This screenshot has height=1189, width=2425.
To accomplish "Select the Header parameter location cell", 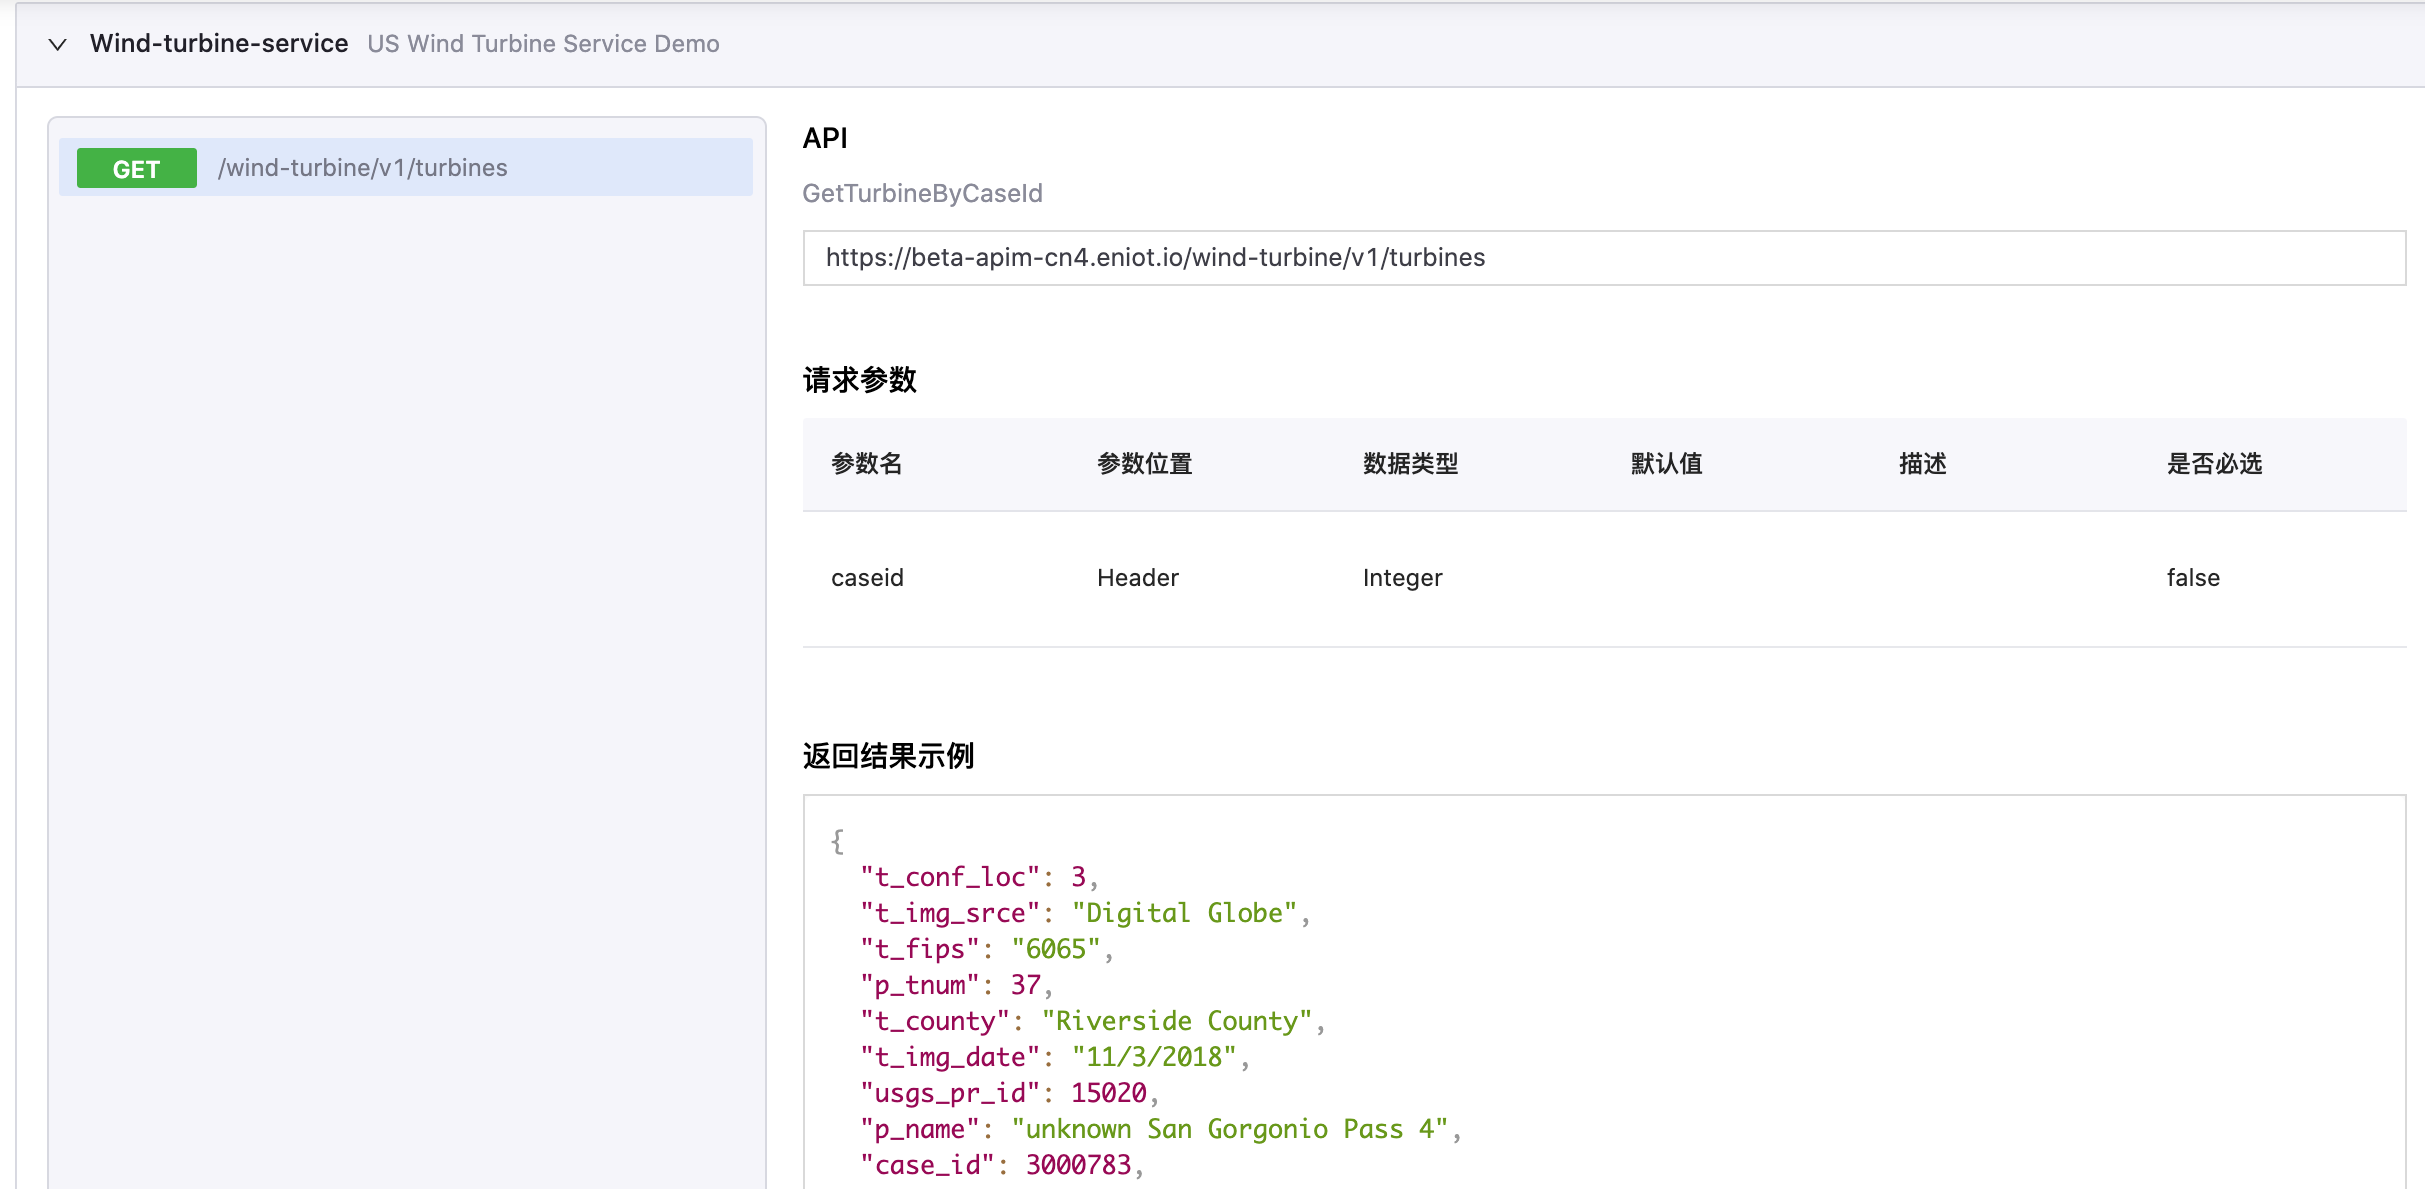I will (1137, 577).
